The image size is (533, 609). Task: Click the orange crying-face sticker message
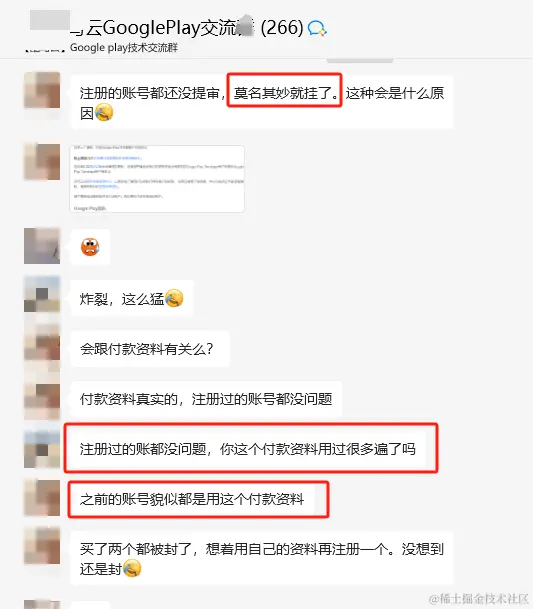click(90, 247)
